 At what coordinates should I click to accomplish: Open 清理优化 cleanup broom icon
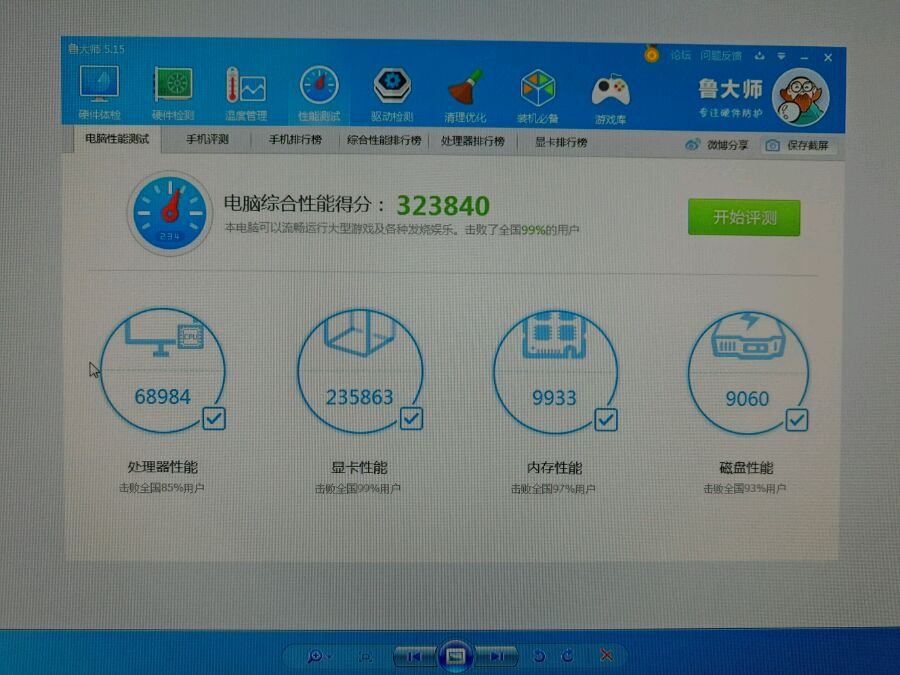coord(465,95)
